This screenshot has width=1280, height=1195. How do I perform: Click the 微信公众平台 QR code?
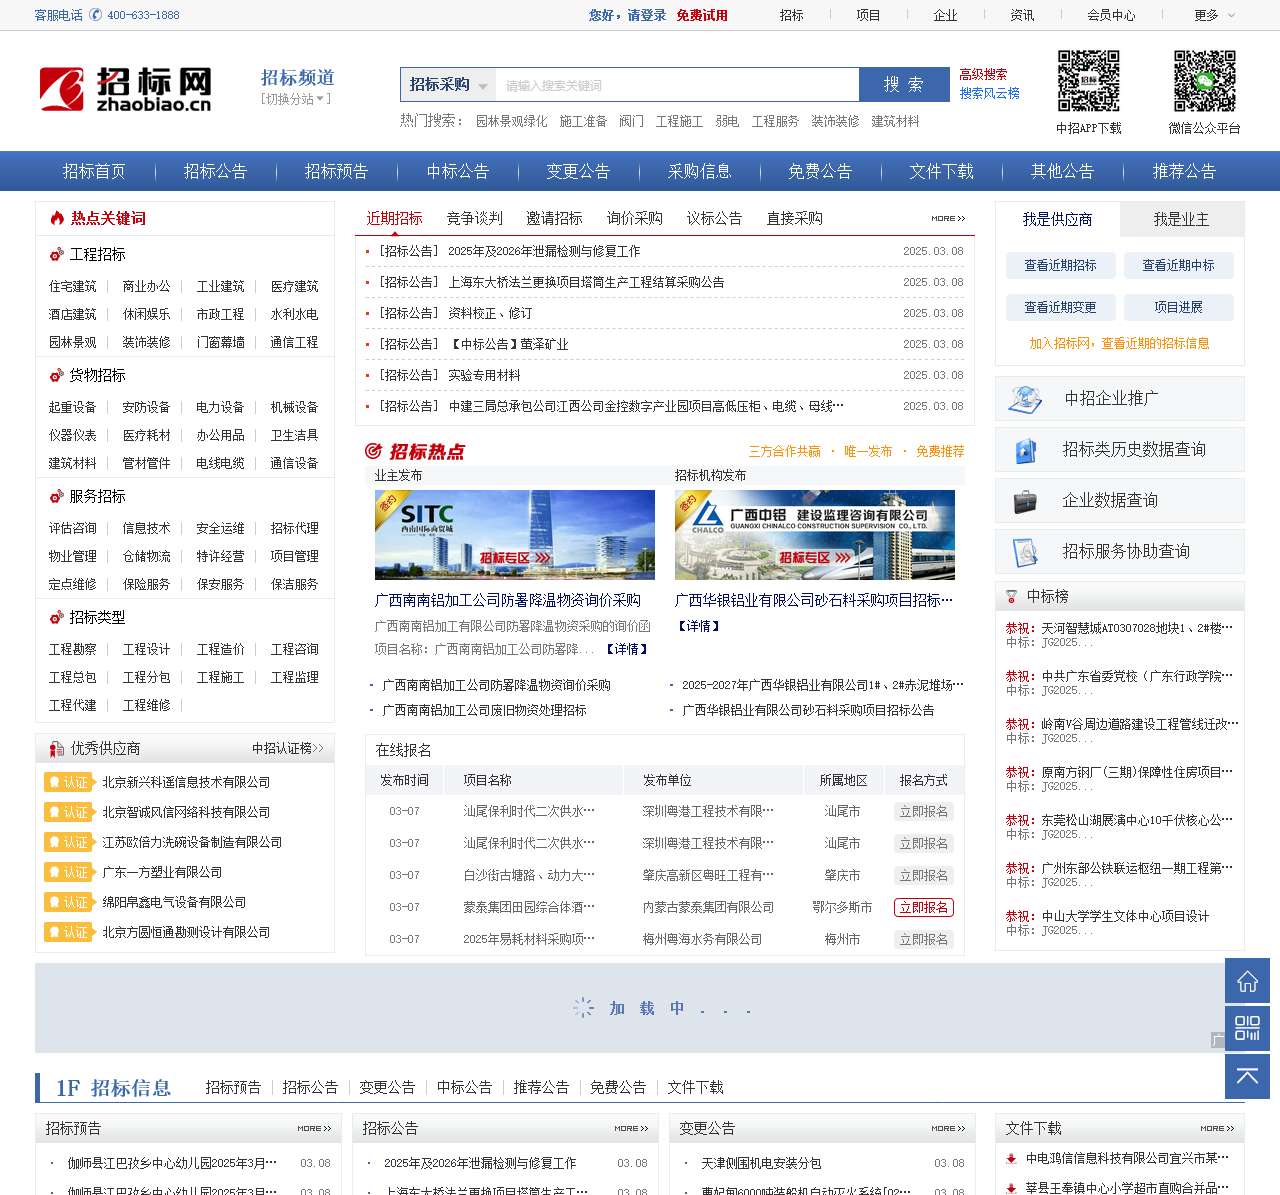(x=1204, y=82)
